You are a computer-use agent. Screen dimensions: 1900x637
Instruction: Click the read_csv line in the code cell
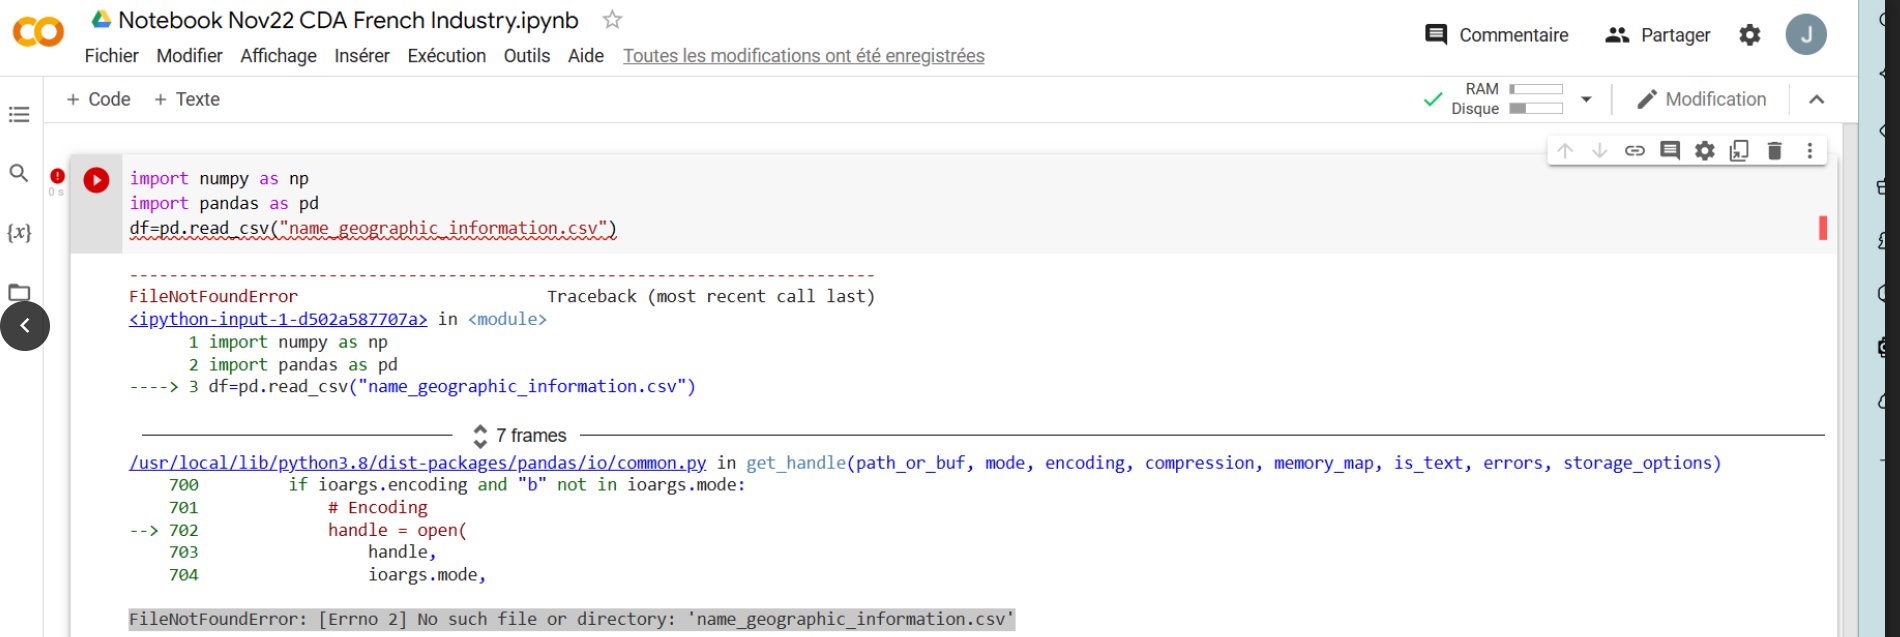373,228
